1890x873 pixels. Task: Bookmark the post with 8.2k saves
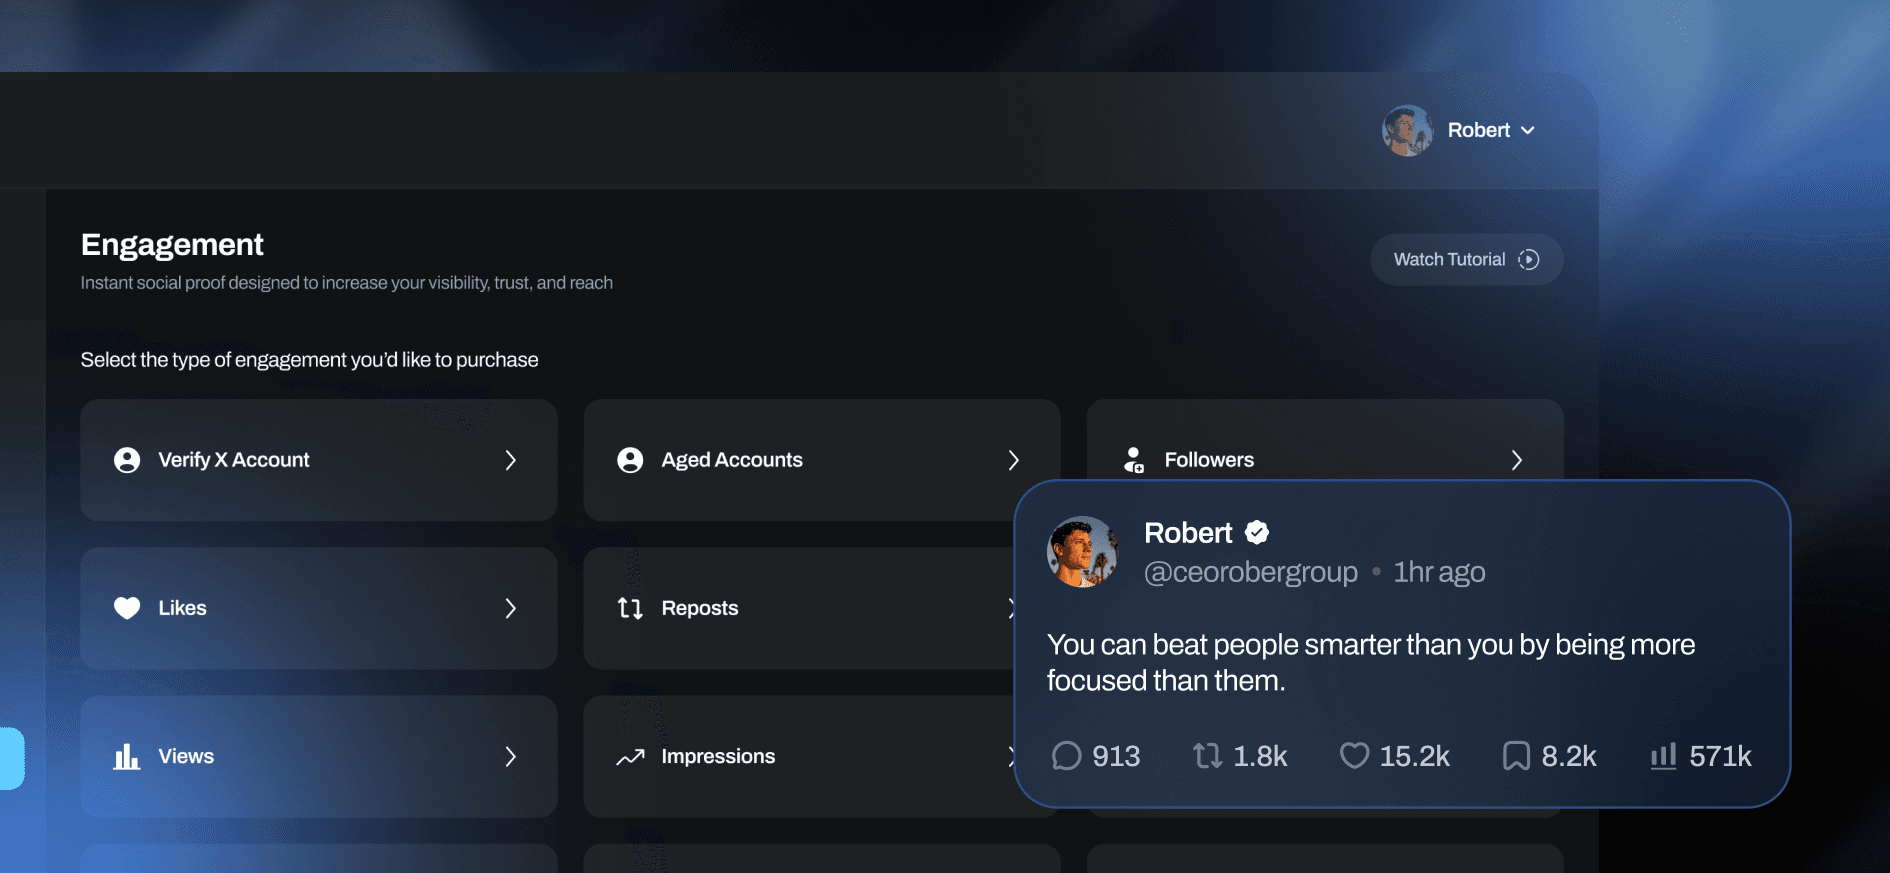point(1516,756)
